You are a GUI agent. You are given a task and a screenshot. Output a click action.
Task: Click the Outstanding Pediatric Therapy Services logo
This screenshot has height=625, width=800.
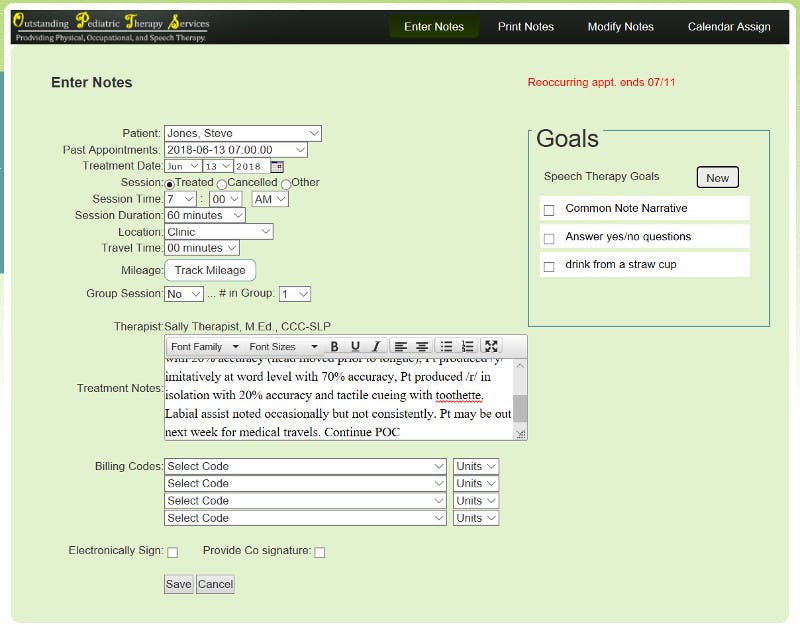tap(111, 27)
